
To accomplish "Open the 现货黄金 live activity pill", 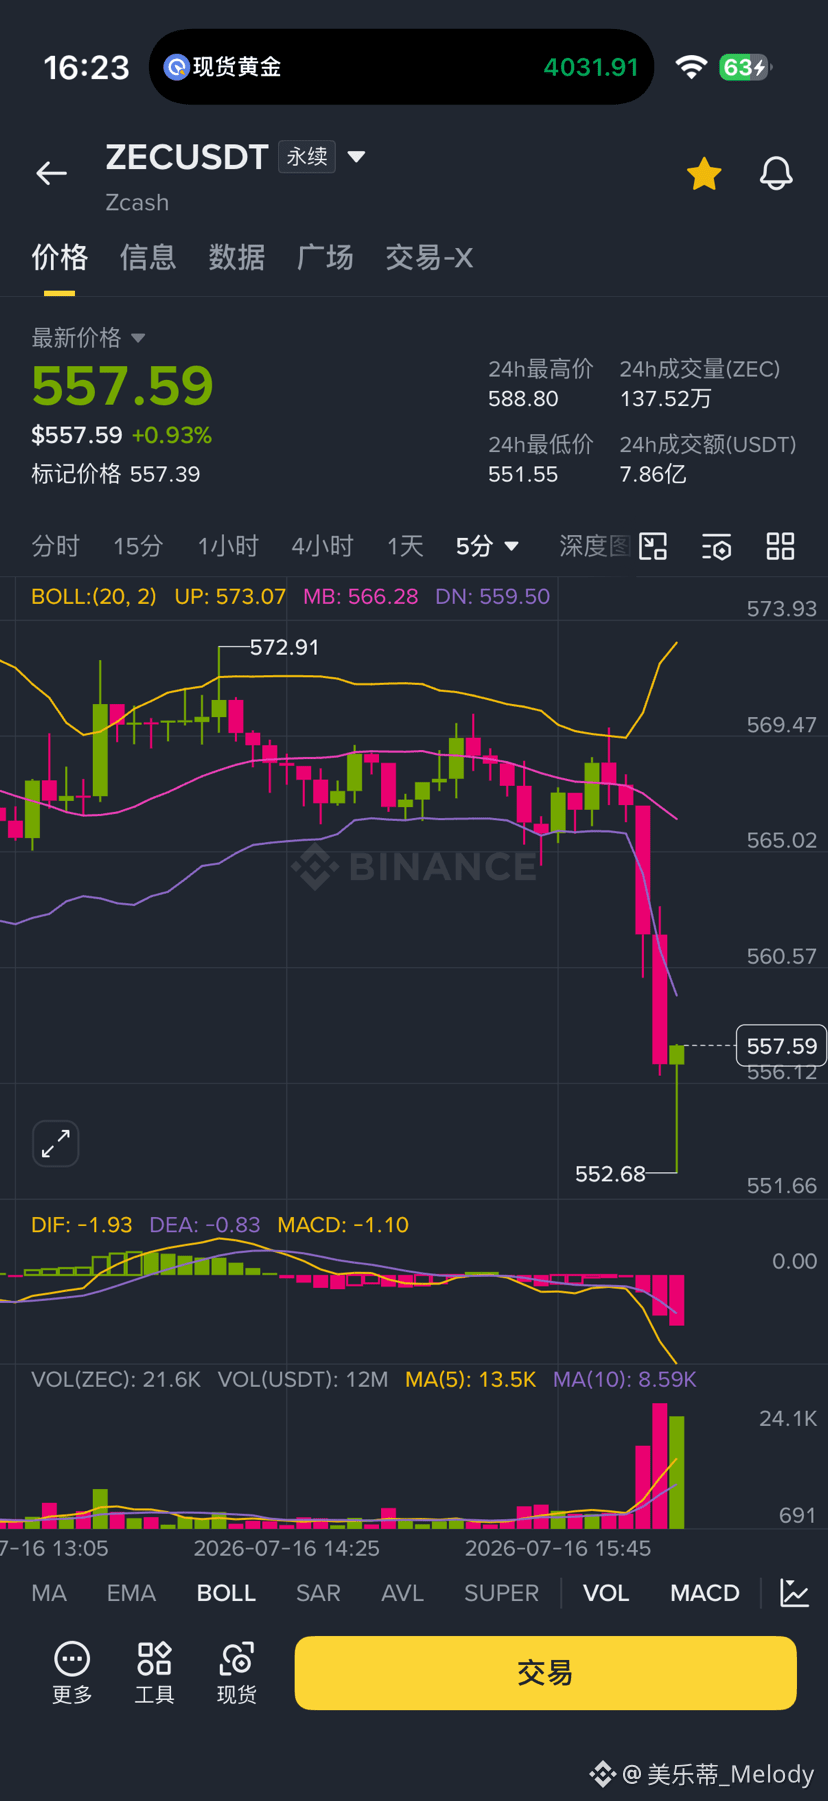I will (x=401, y=67).
